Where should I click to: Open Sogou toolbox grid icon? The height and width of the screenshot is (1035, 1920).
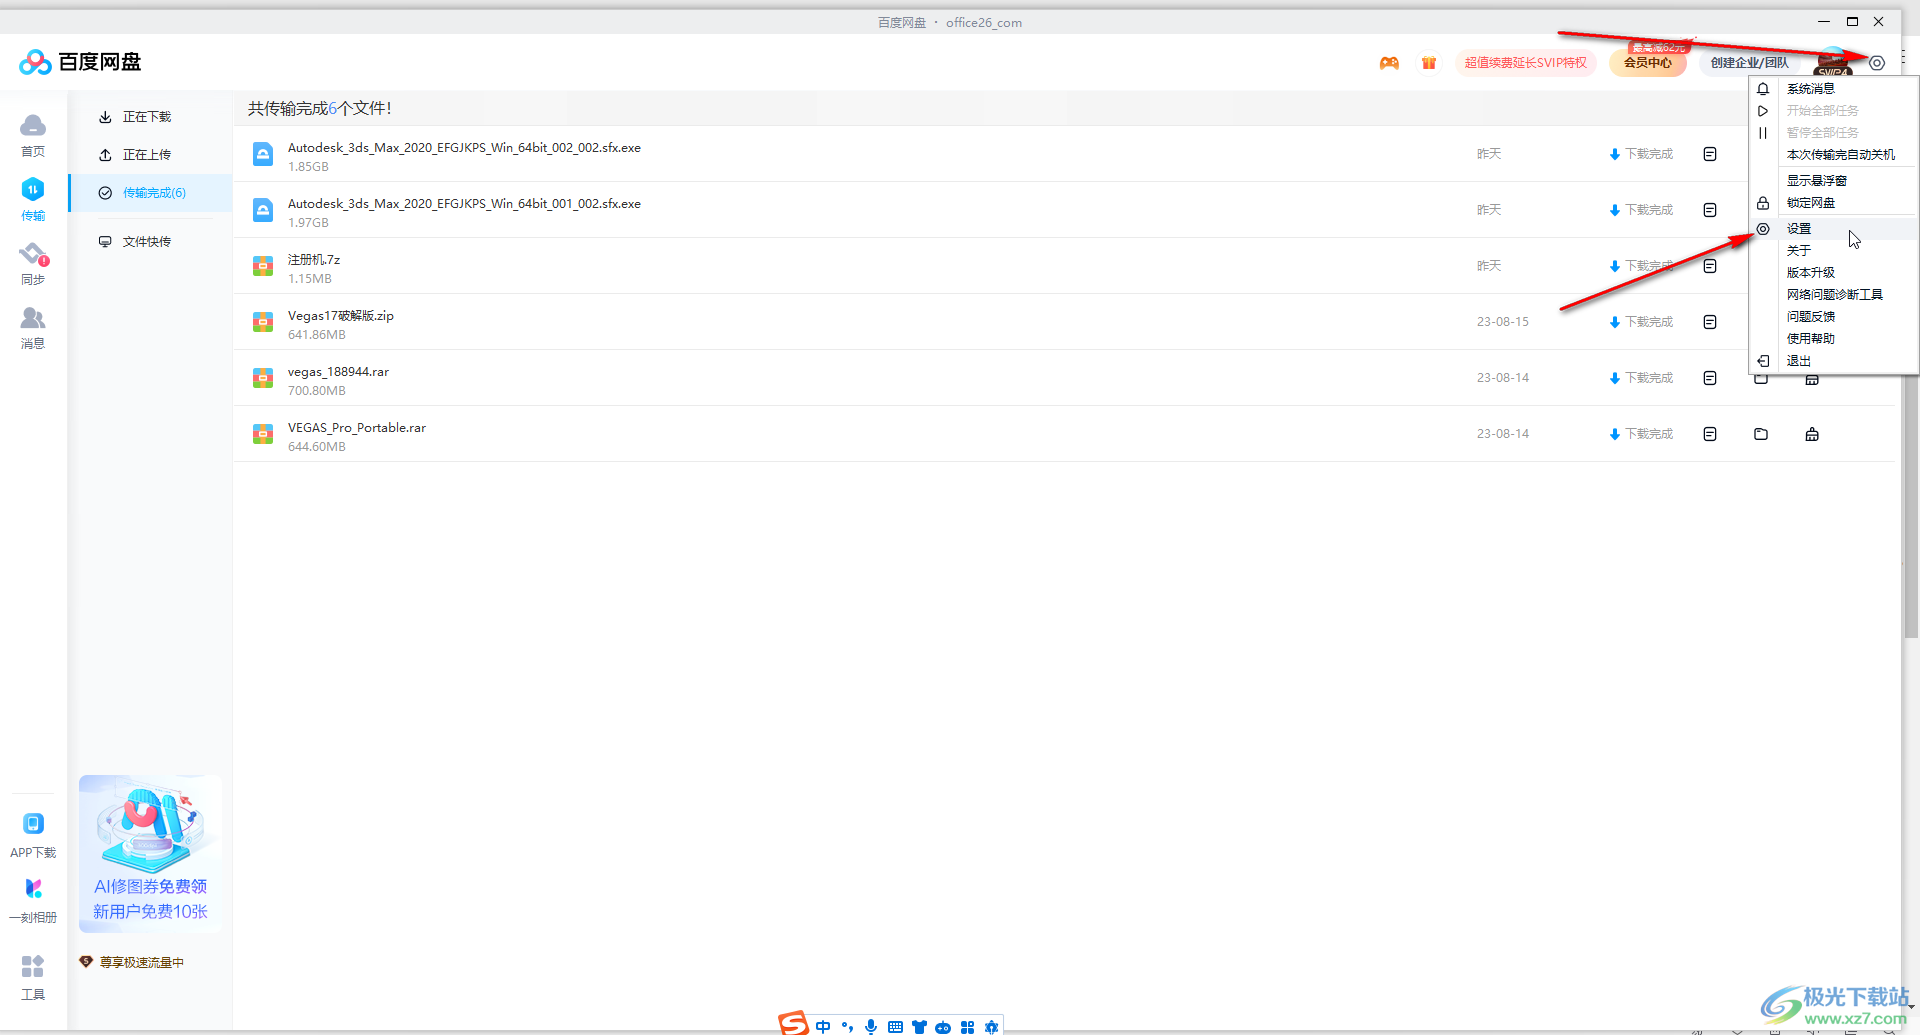(967, 1027)
